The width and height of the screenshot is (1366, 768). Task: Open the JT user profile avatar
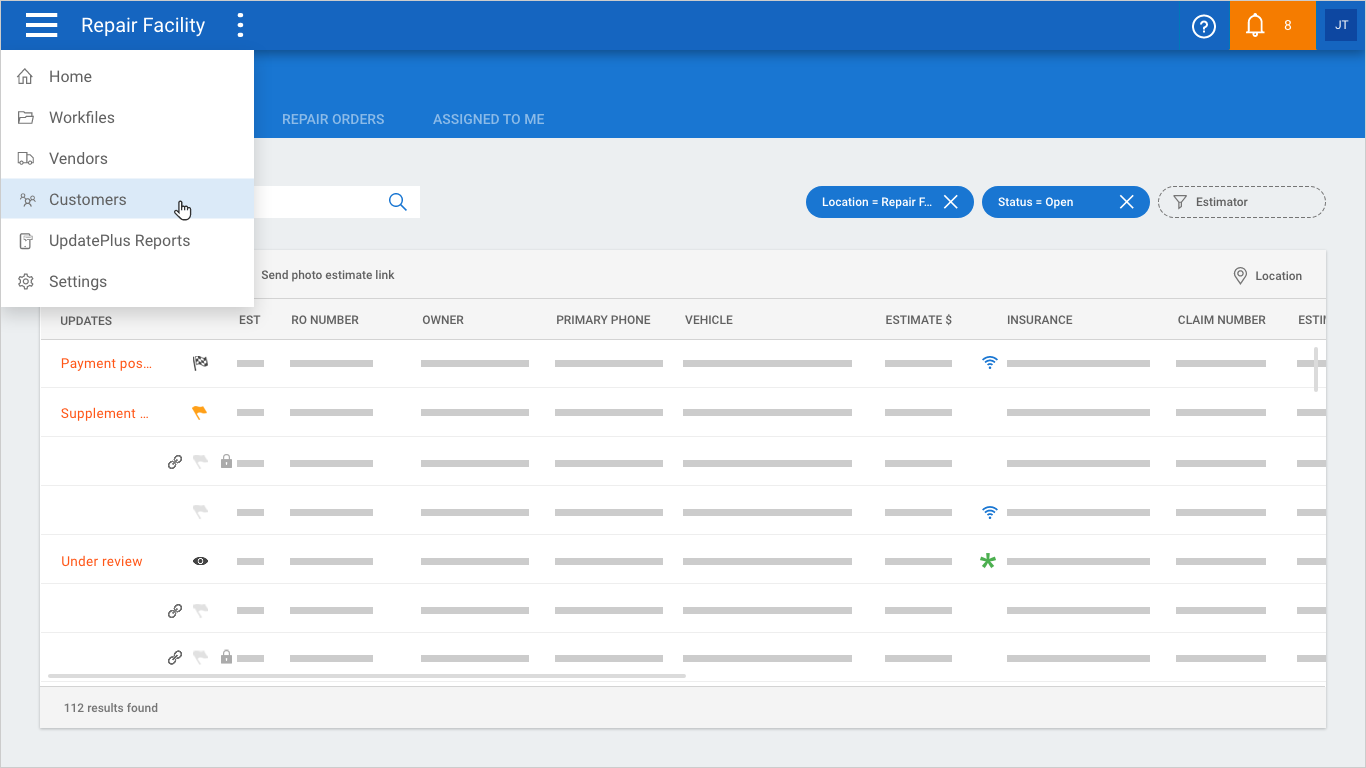[x=1341, y=26]
